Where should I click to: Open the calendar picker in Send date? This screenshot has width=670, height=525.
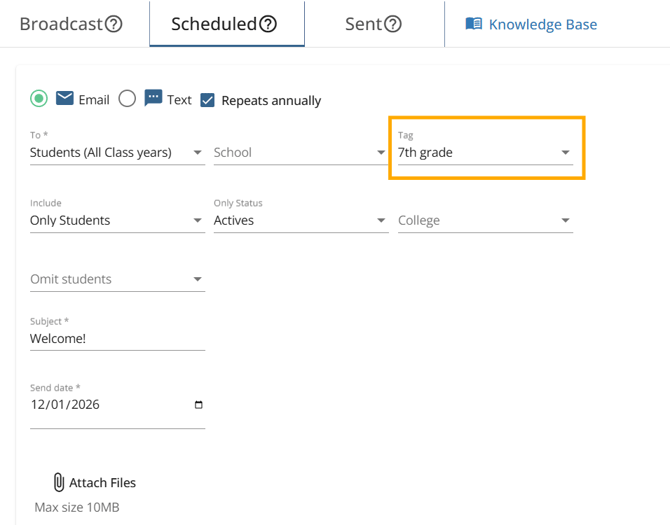coord(198,405)
